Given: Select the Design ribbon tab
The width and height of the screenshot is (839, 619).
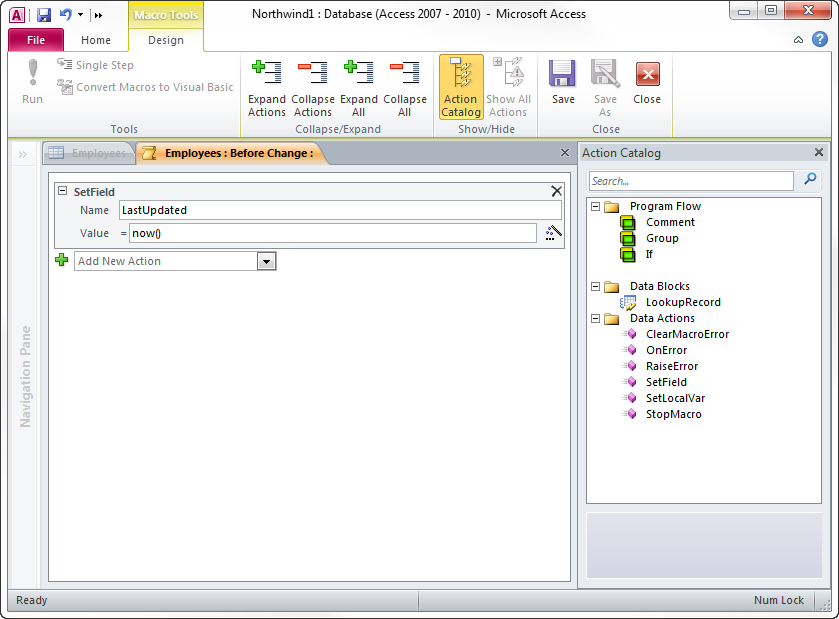Looking at the screenshot, I should coord(166,40).
